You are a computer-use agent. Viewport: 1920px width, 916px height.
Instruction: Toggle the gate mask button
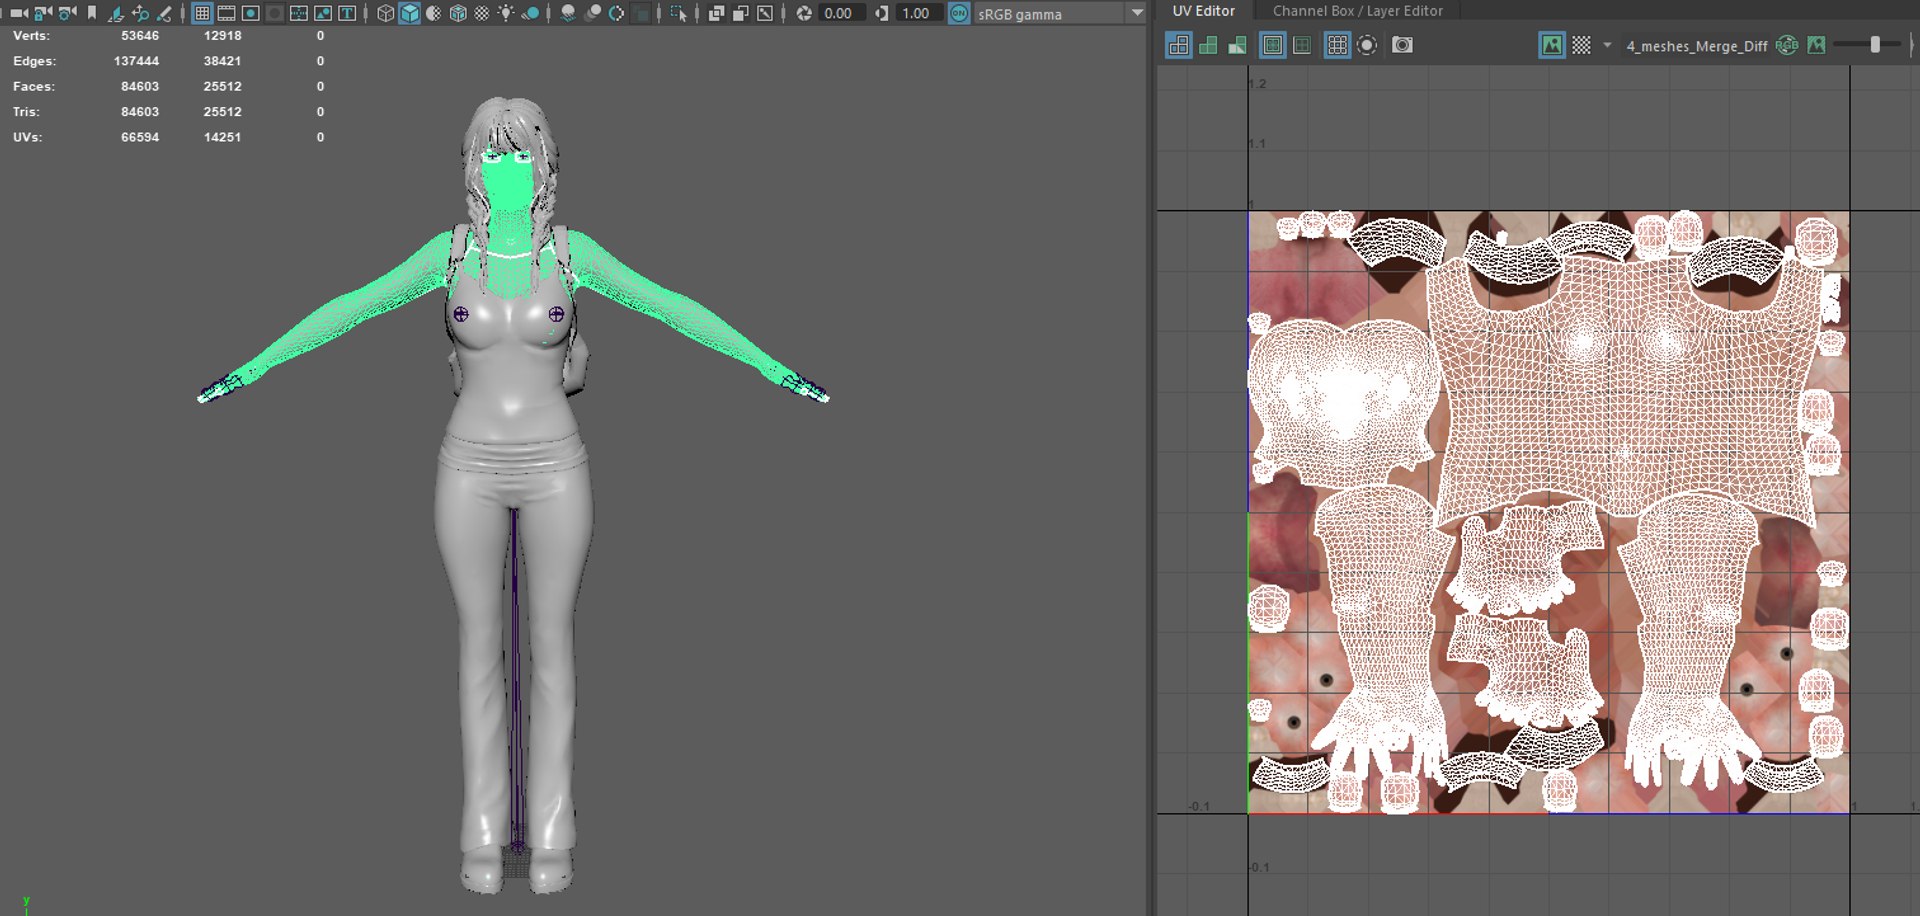[x=274, y=13]
